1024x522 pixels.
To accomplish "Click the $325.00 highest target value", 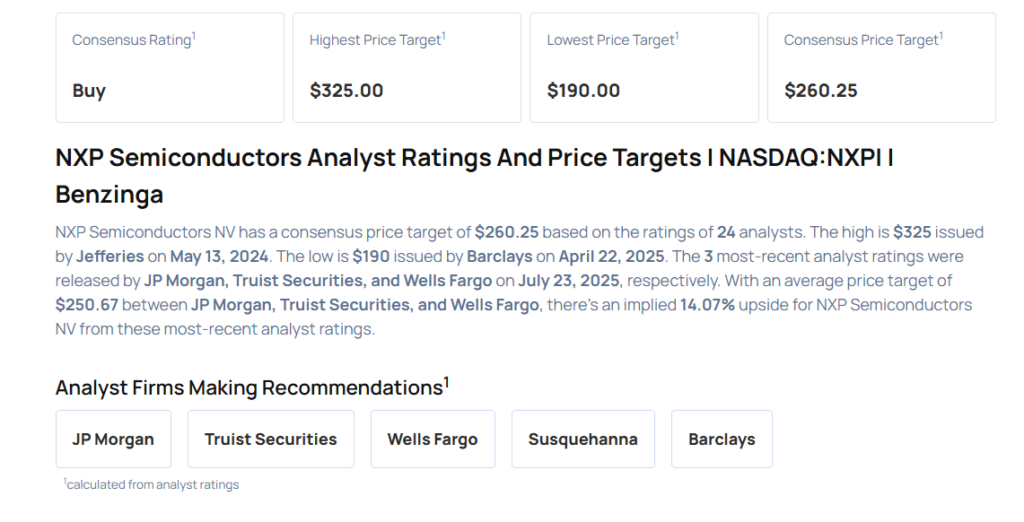I will 346,91.
